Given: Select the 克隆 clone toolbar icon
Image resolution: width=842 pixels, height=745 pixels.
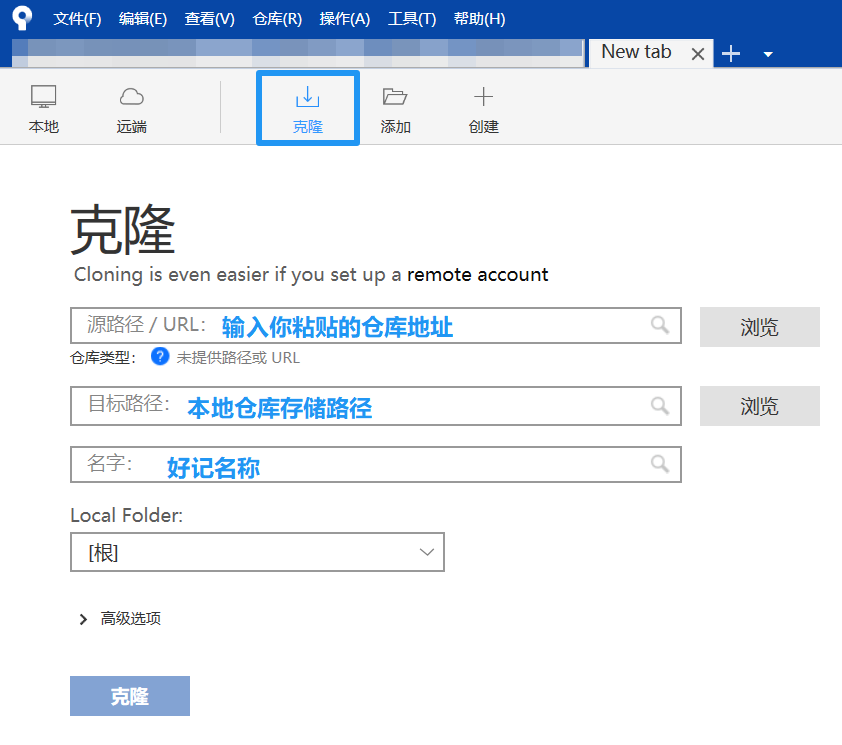Looking at the screenshot, I should coord(308,108).
